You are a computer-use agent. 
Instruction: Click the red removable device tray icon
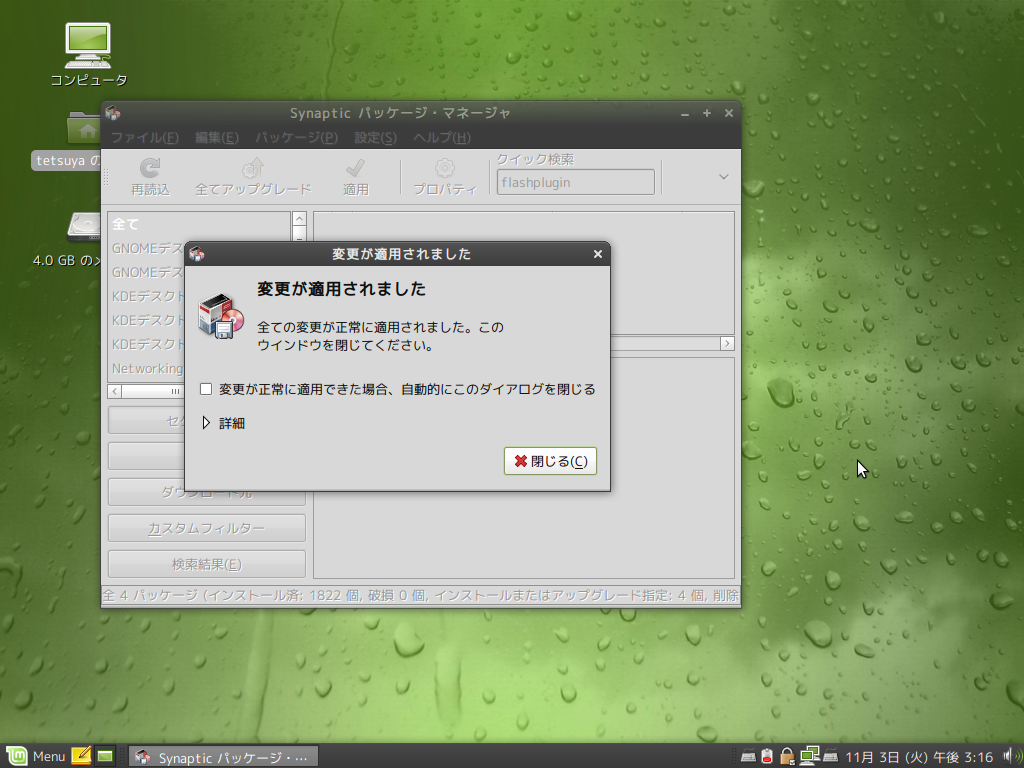(767, 756)
